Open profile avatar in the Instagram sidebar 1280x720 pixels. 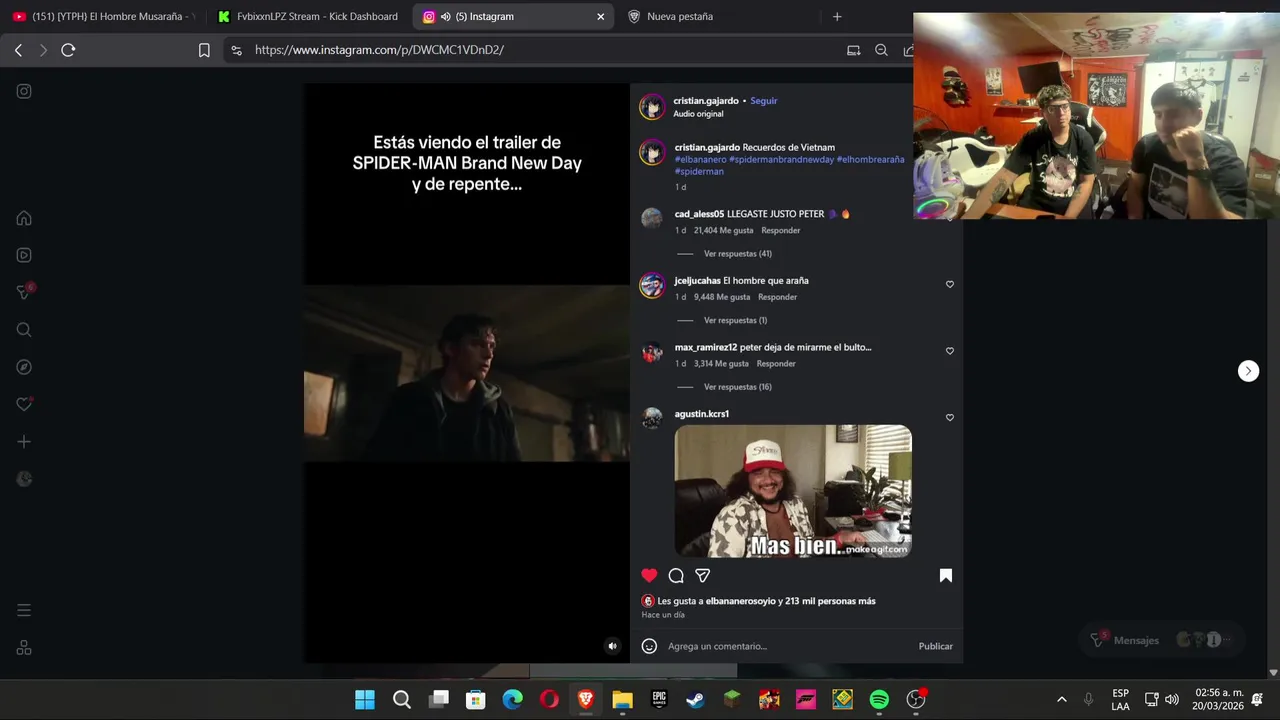(24, 478)
